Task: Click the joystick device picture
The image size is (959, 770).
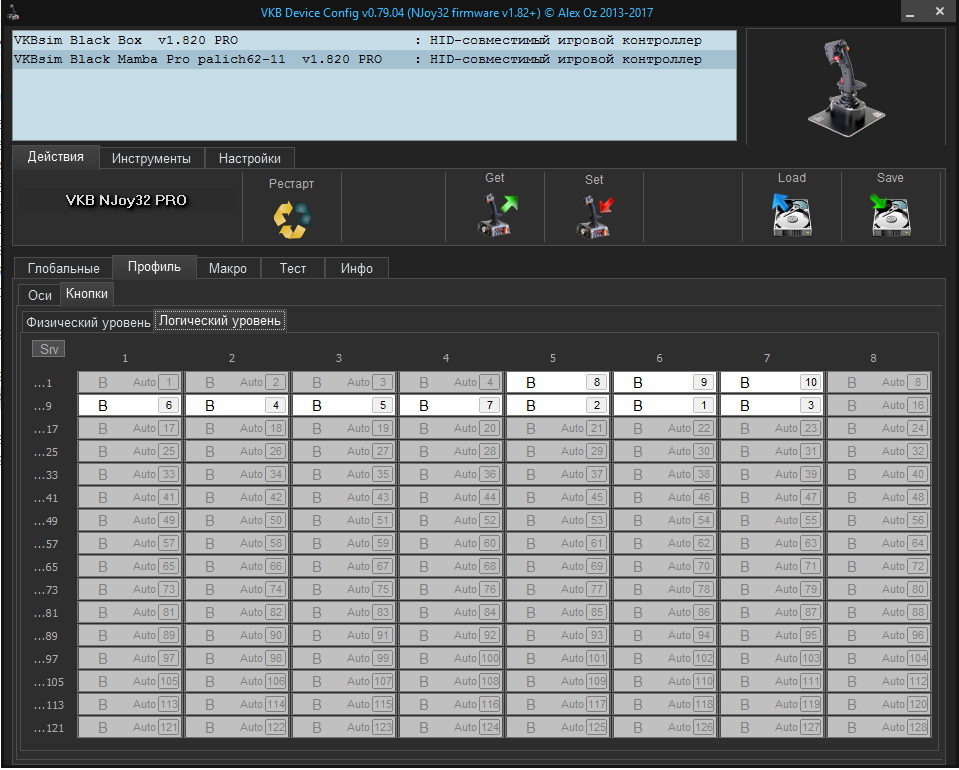Action: 846,87
